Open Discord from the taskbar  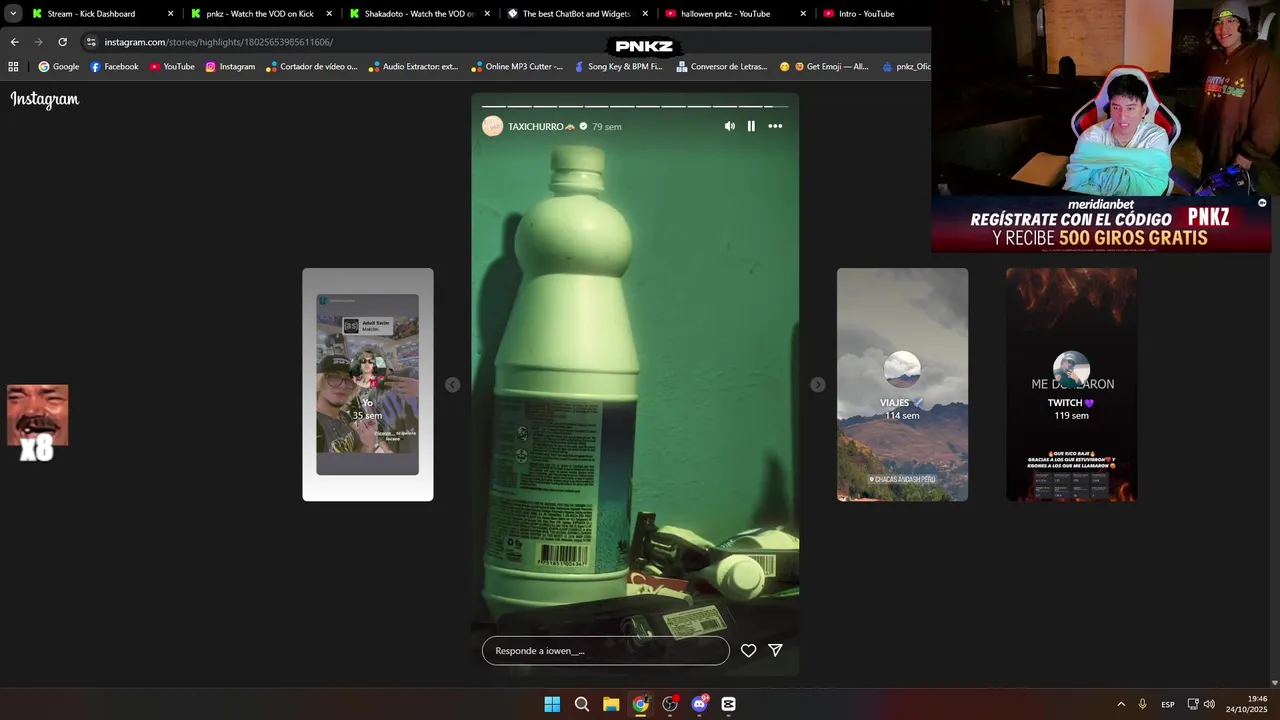(x=699, y=704)
